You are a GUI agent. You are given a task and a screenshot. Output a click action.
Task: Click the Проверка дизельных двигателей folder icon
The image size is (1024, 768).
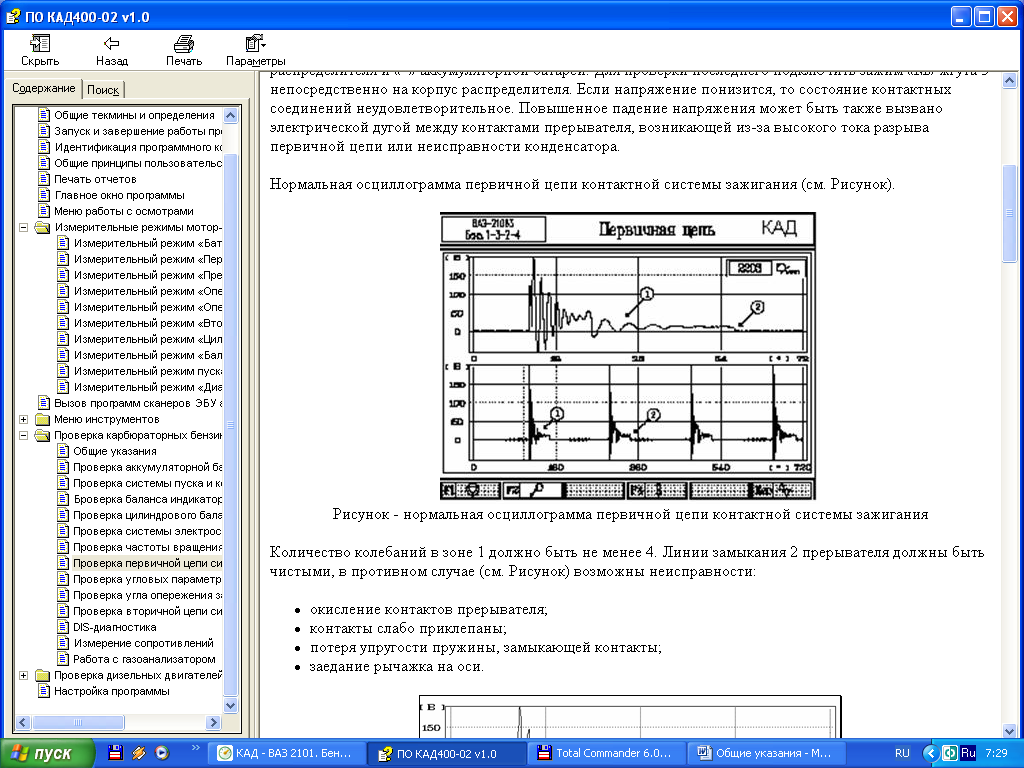tap(42, 675)
